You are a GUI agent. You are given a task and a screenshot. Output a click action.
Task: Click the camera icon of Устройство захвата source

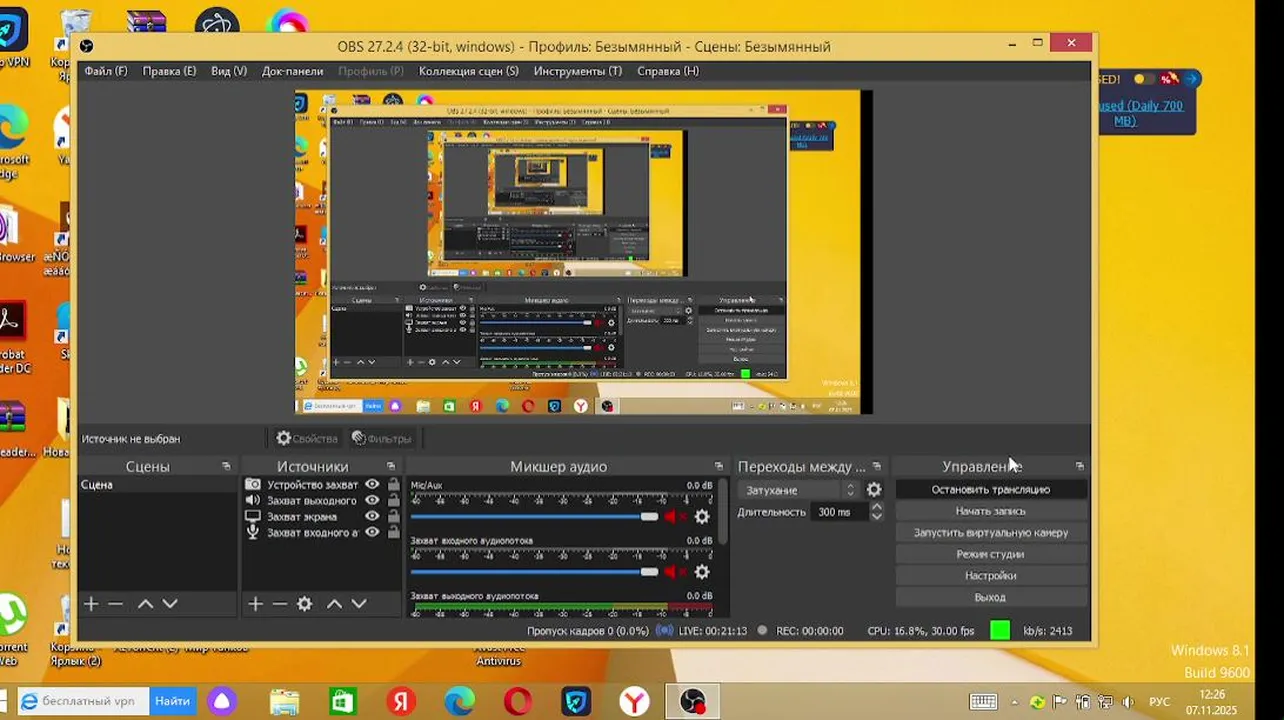click(x=253, y=485)
